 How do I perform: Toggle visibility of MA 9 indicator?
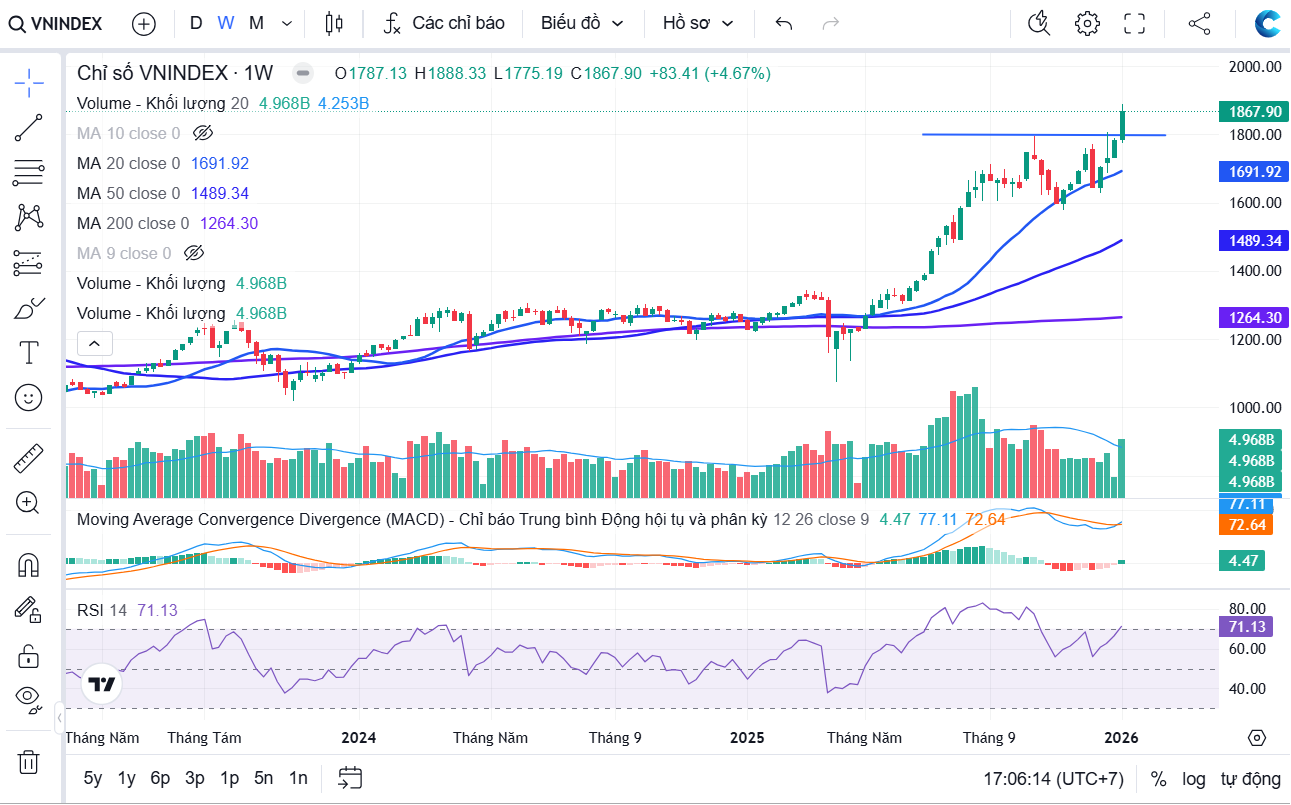tap(194, 253)
